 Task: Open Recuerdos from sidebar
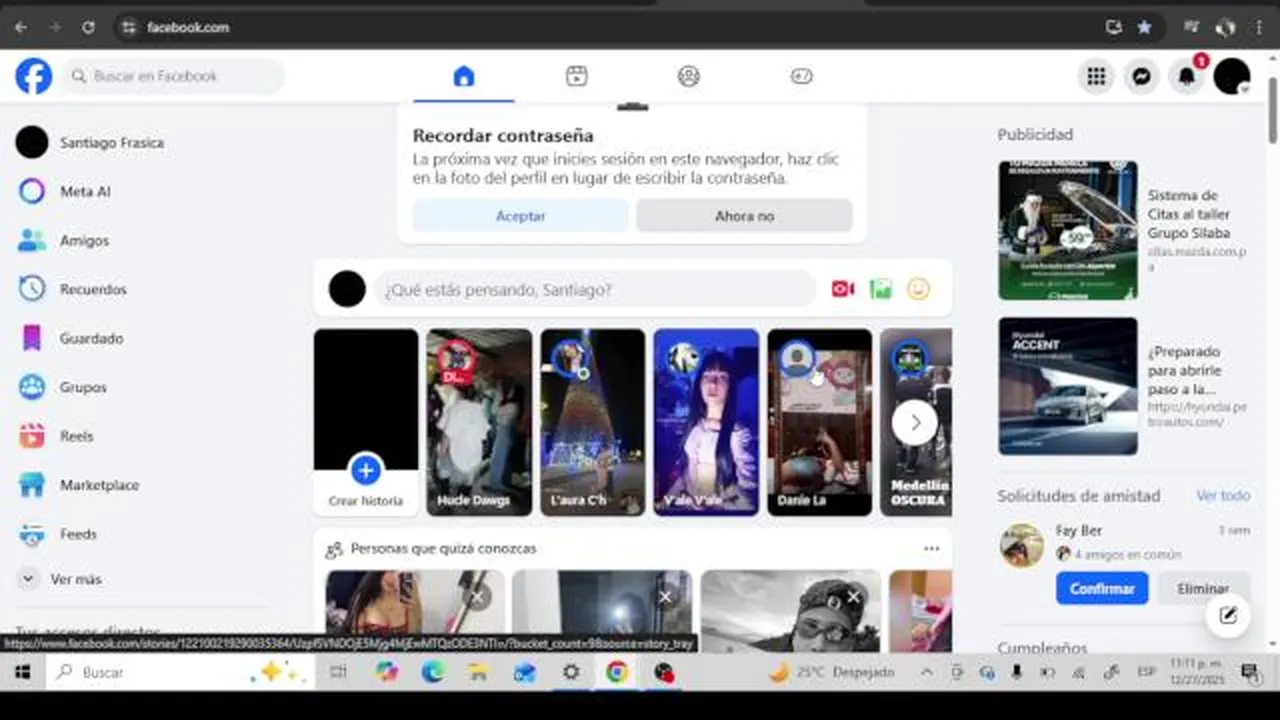pyautogui.click(x=93, y=289)
